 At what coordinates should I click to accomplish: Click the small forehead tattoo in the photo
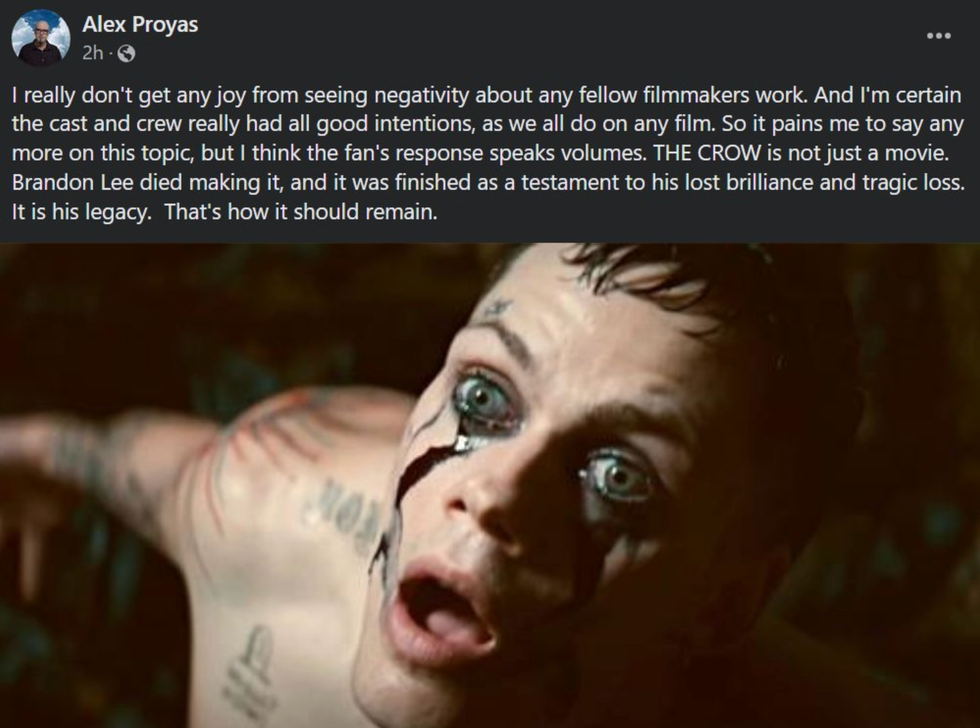[x=498, y=309]
